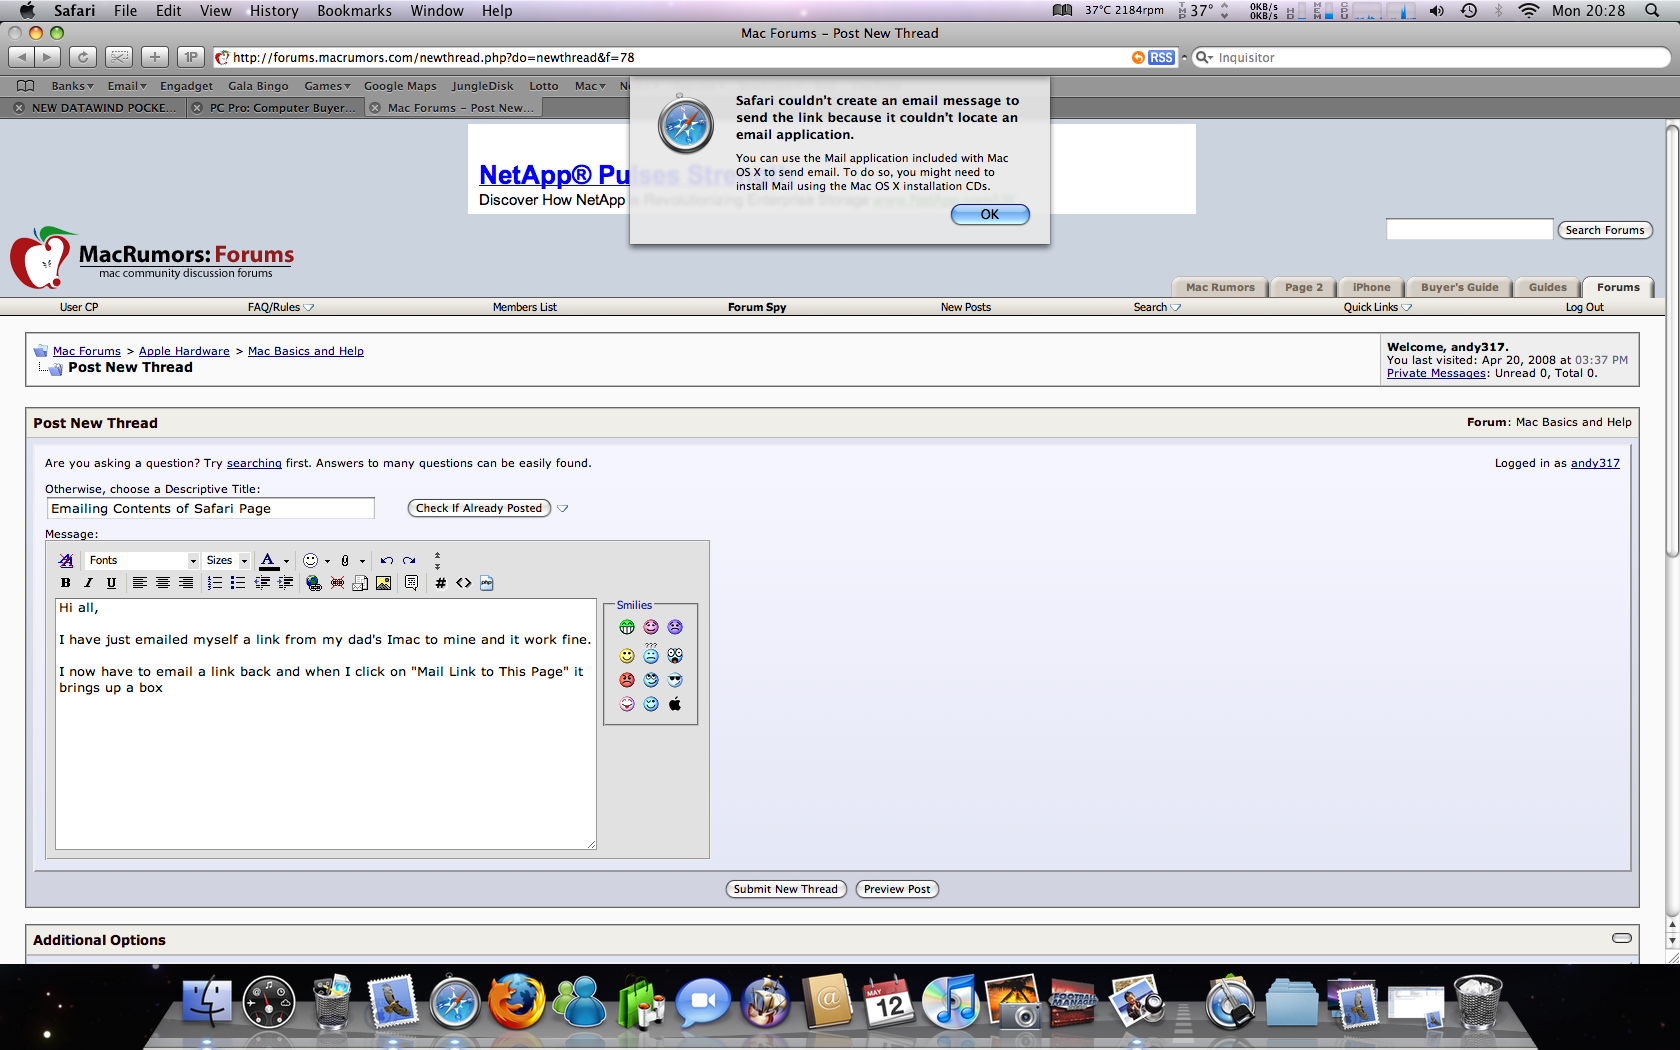The height and width of the screenshot is (1050, 1680).
Task: Click Safari's reload page button
Action: point(83,57)
